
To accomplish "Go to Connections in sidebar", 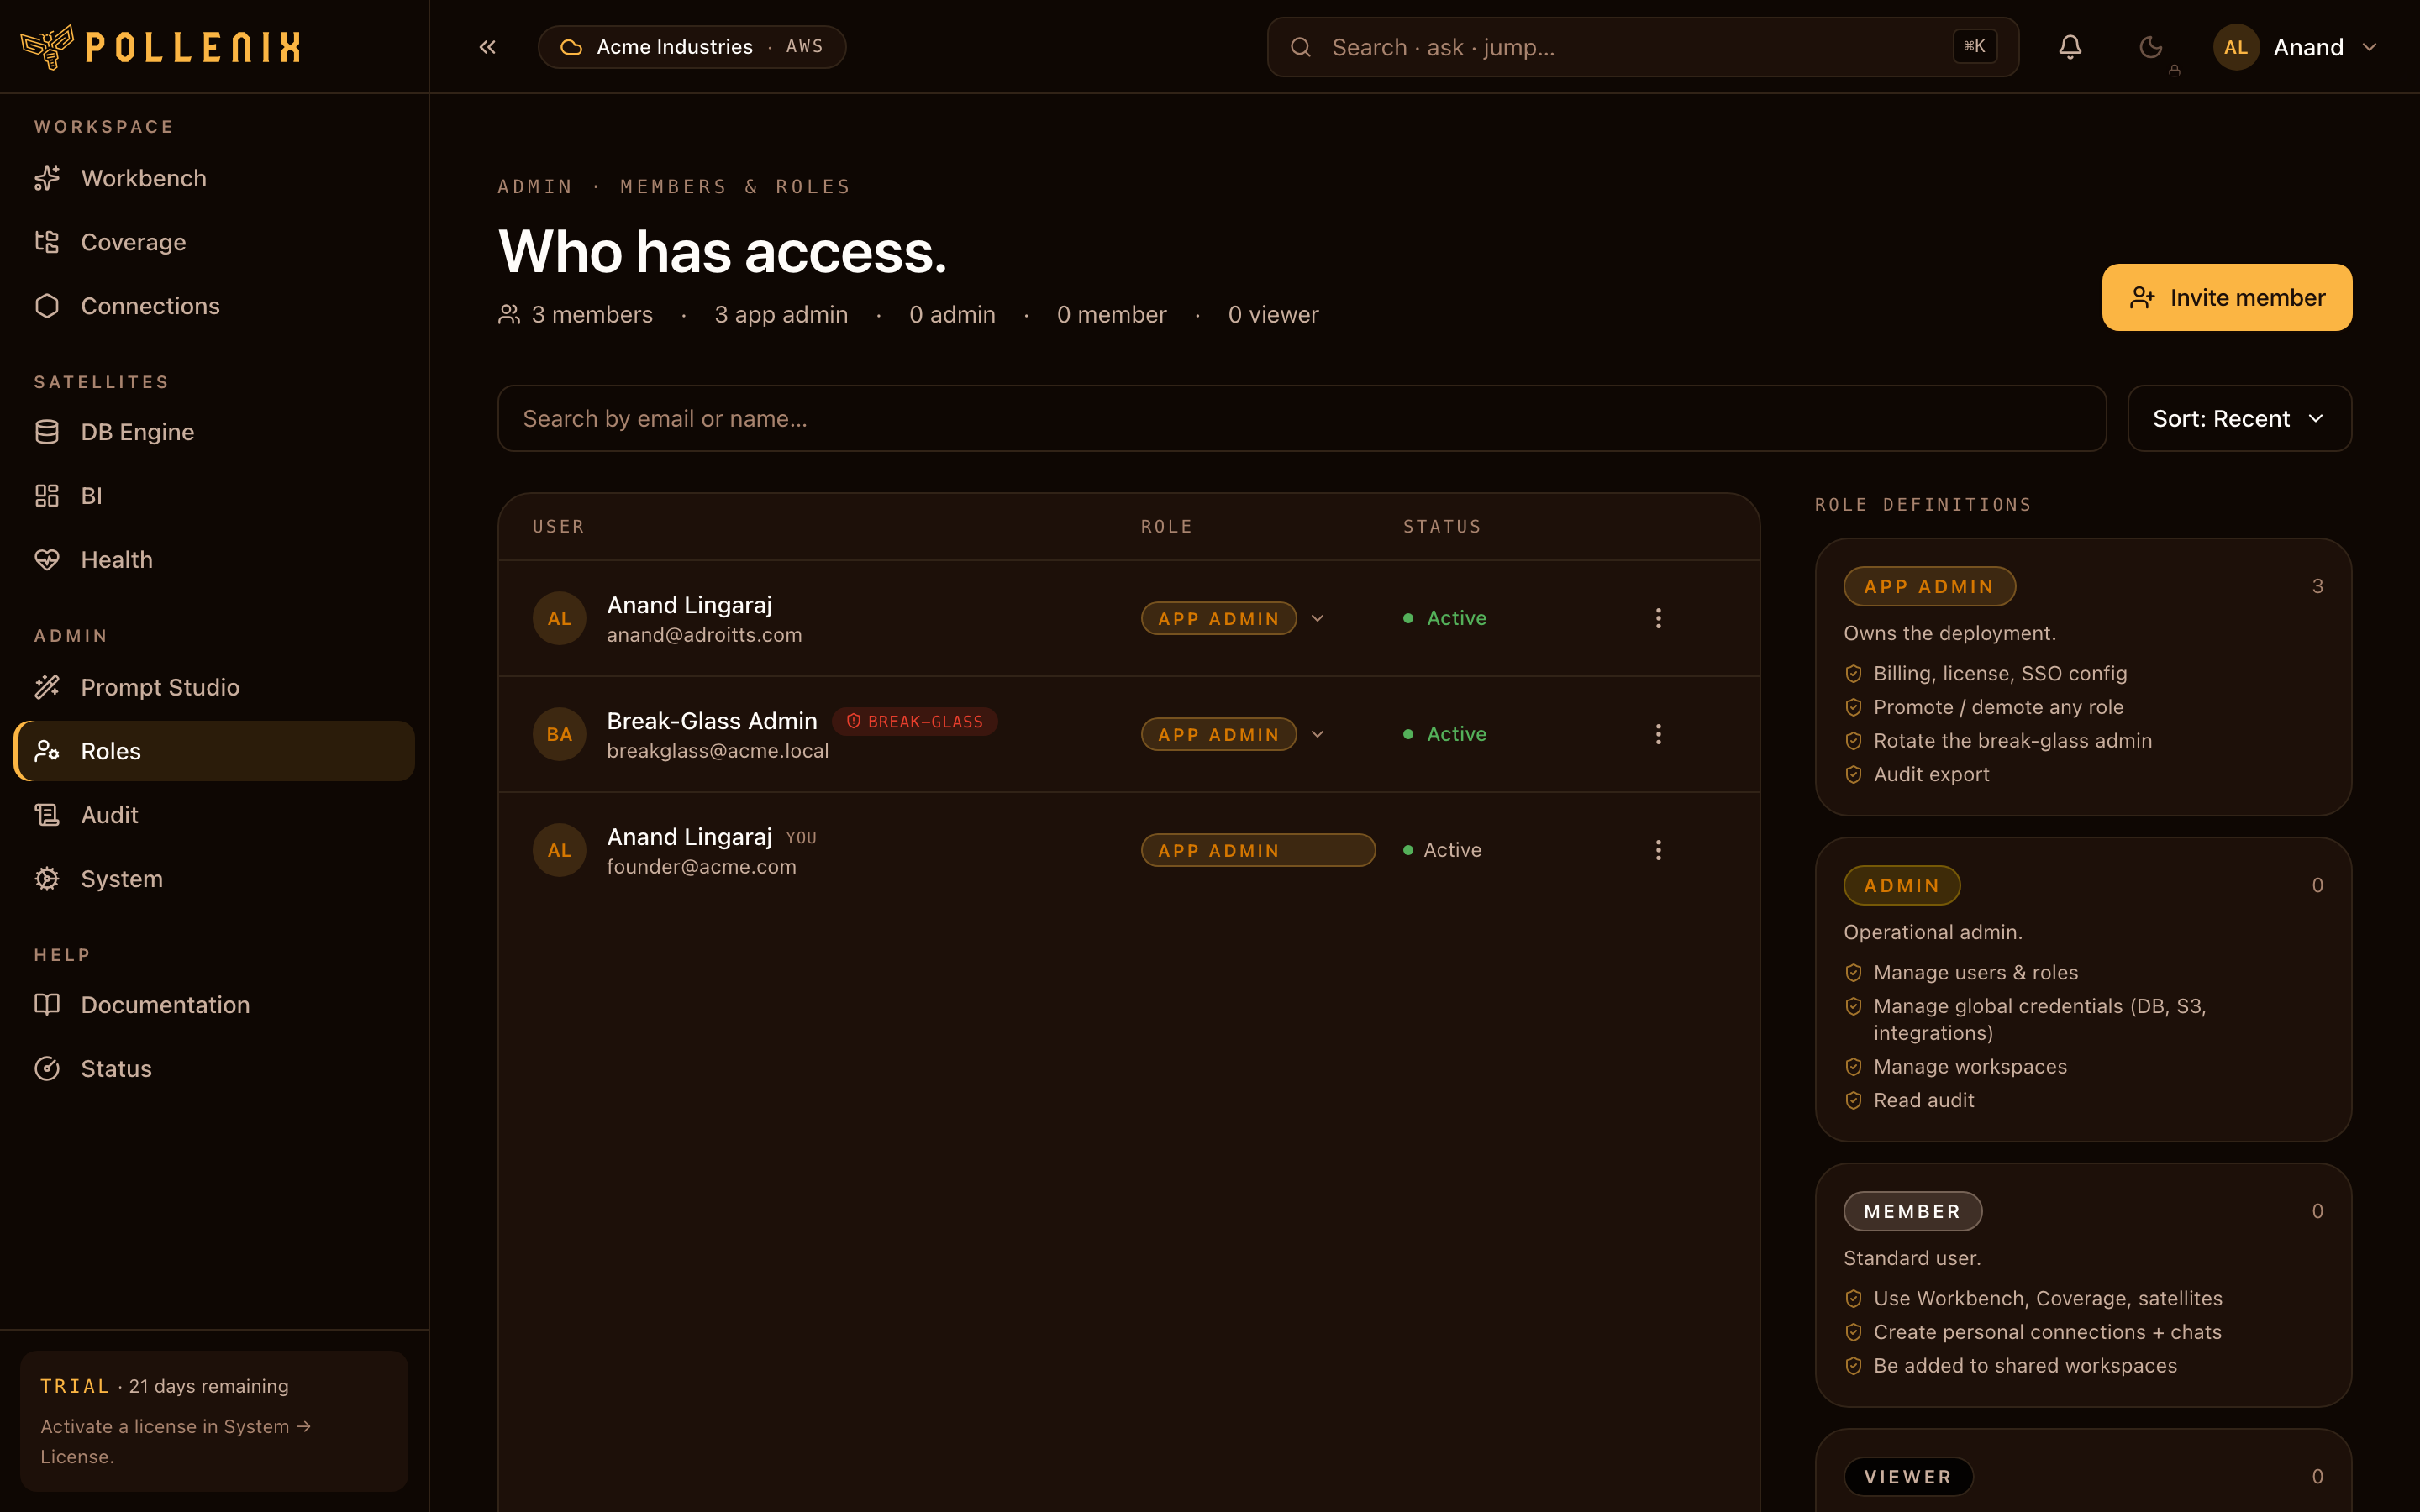I will (214, 306).
